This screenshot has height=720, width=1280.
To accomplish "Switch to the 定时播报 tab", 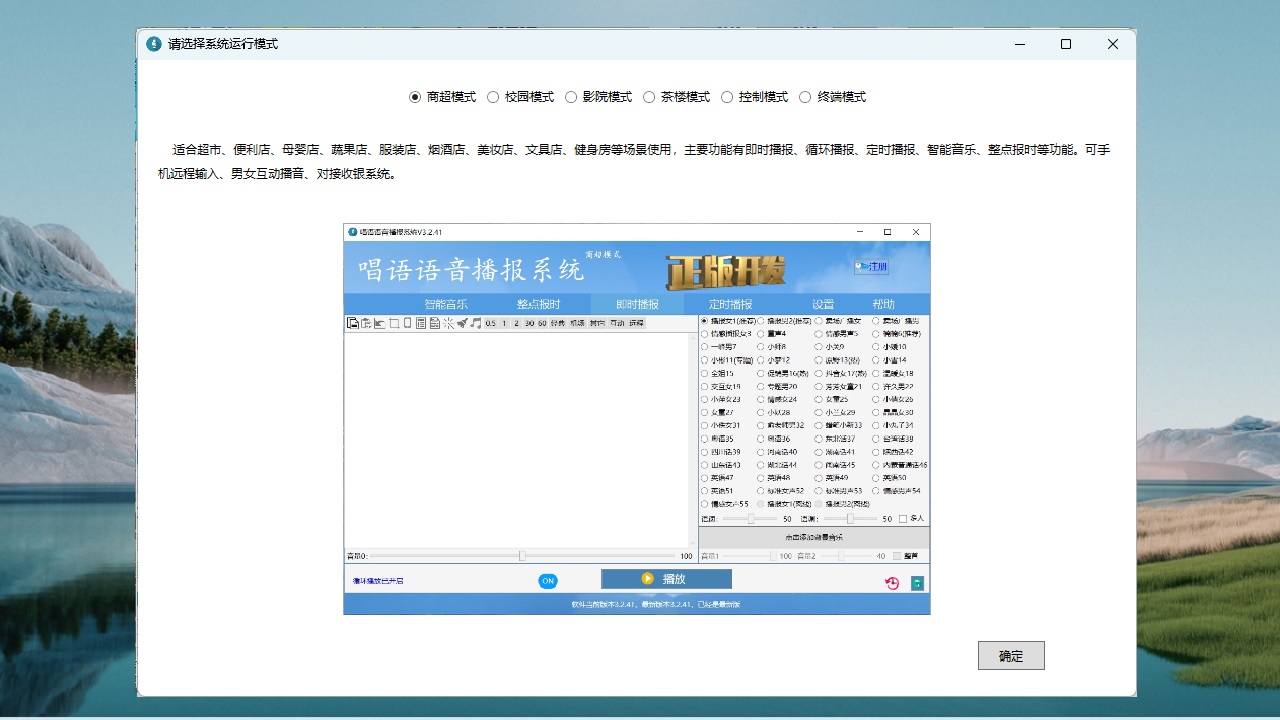I will click(730, 304).
